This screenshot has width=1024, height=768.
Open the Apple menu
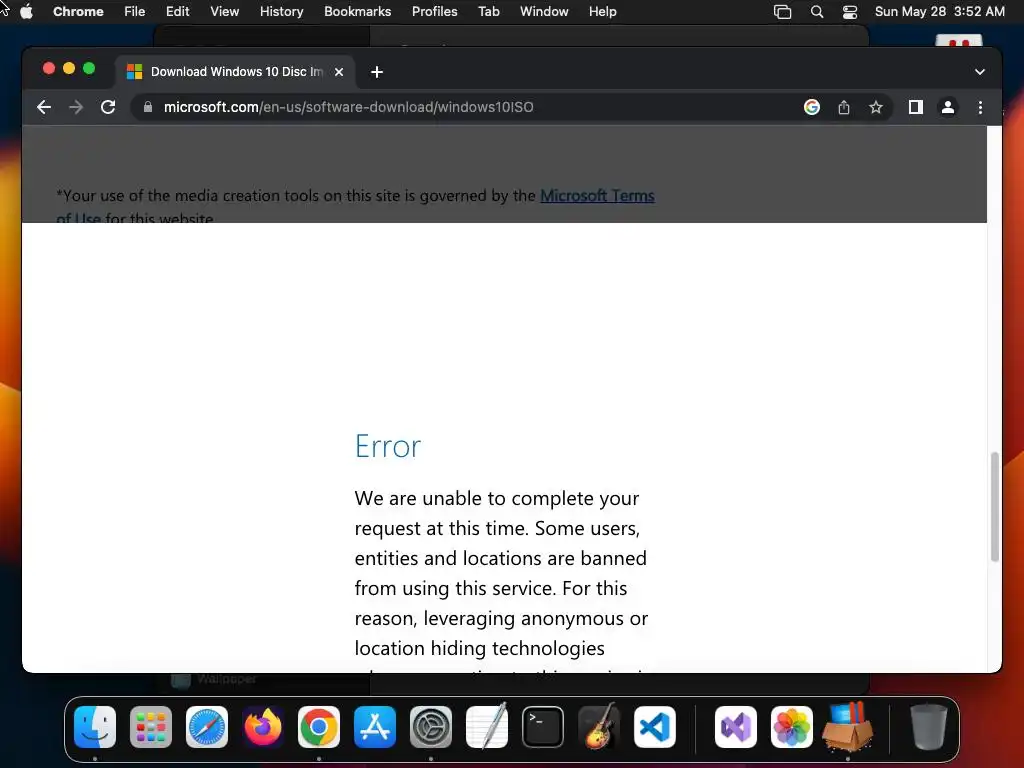tap(27, 11)
